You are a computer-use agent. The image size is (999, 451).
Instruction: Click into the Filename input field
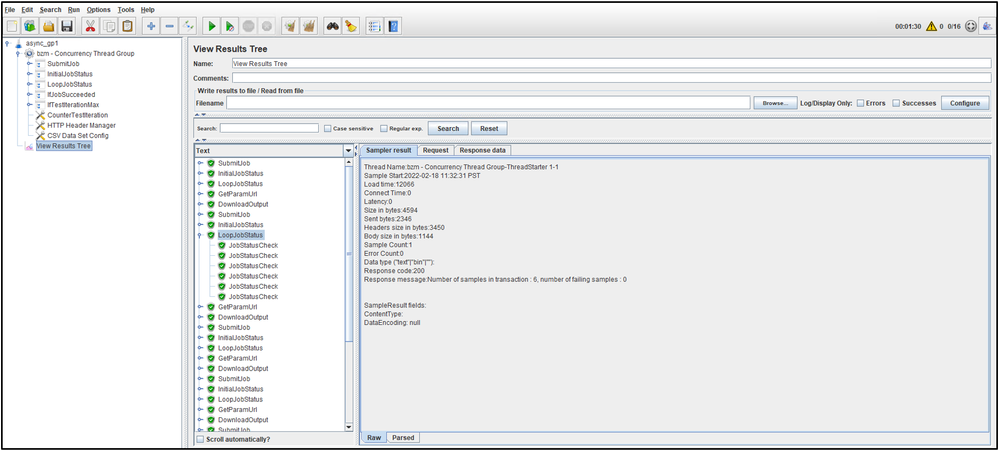click(x=488, y=103)
